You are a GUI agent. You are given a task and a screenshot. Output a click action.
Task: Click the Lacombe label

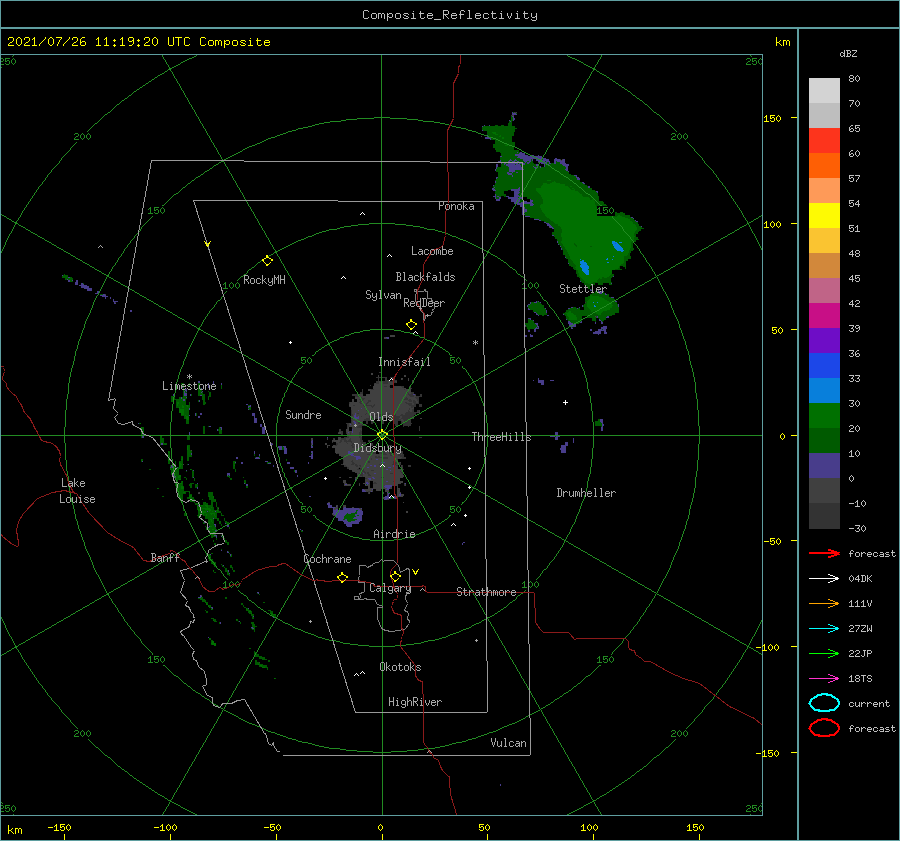pyautogui.click(x=432, y=251)
